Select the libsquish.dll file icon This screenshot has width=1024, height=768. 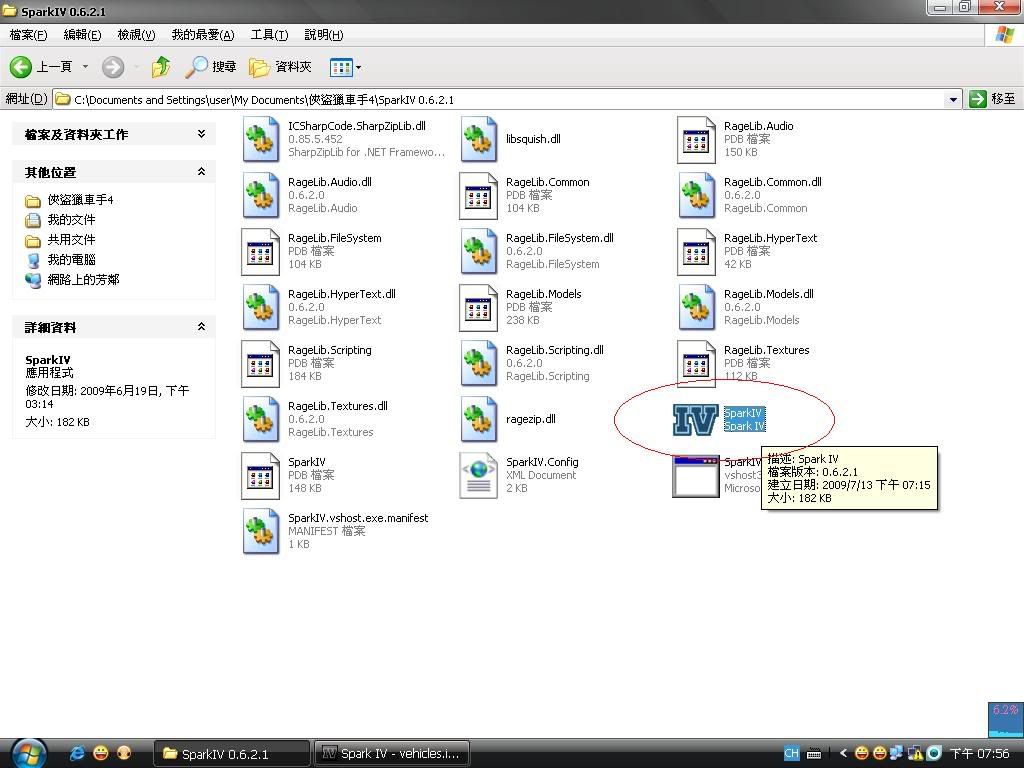tap(479, 139)
